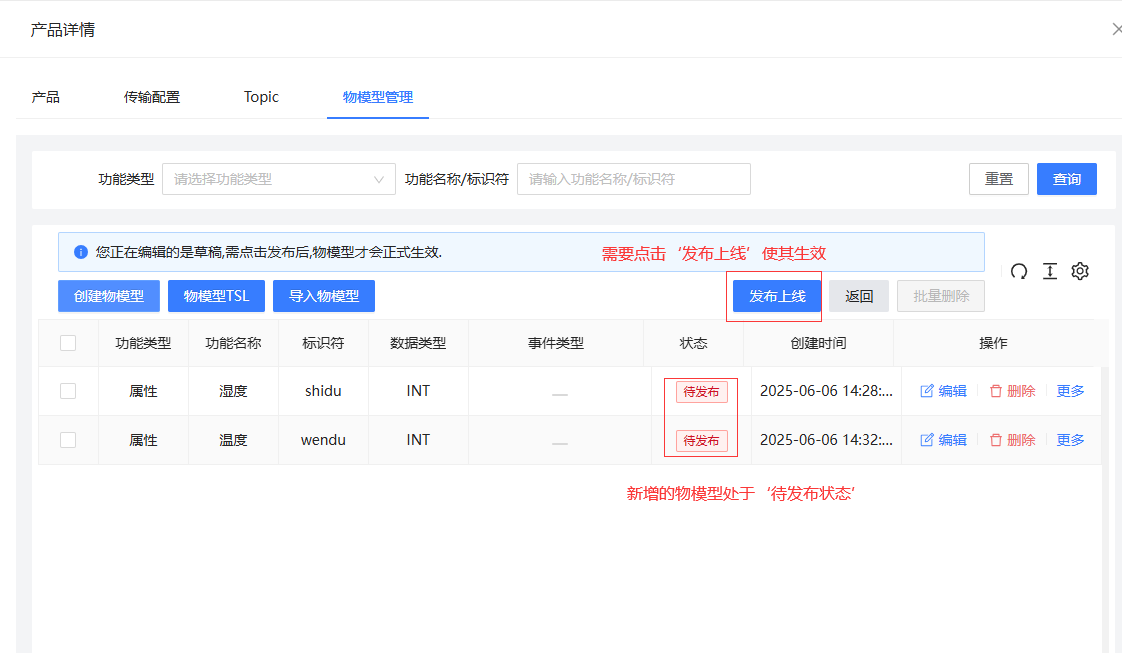The image size is (1122, 653).
Task: Switch to the 传输配置 tab
Action: click(x=152, y=97)
